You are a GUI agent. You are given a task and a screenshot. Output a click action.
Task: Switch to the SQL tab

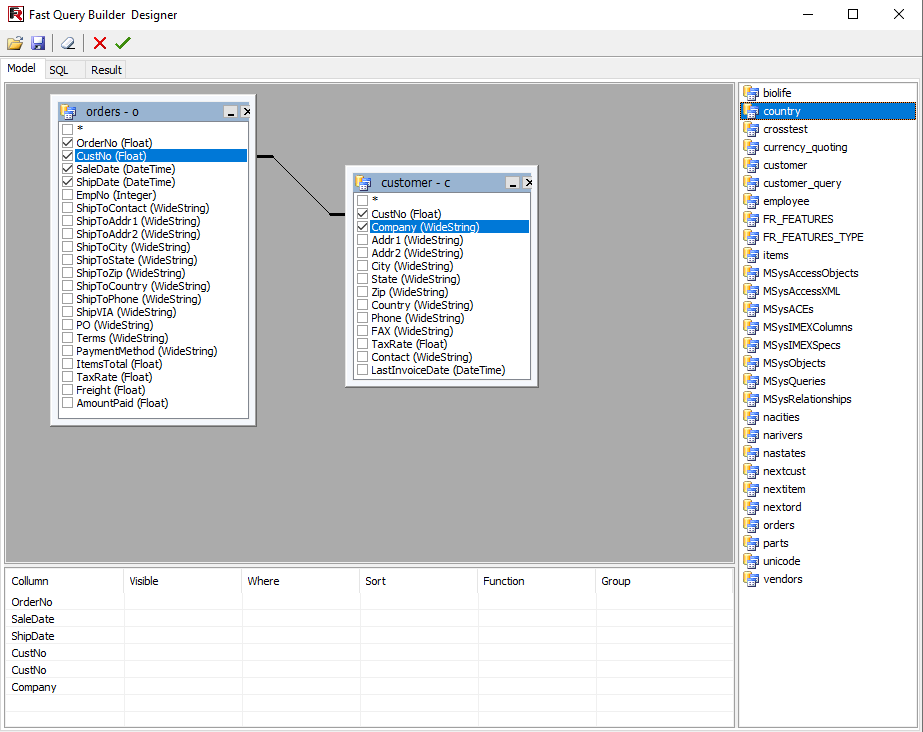click(59, 70)
